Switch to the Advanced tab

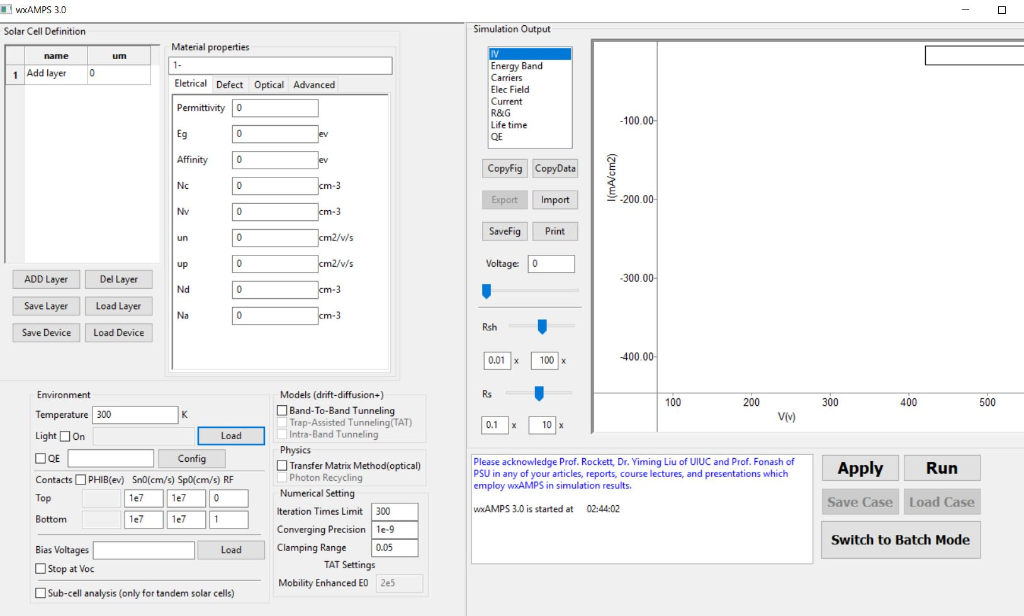coord(313,85)
